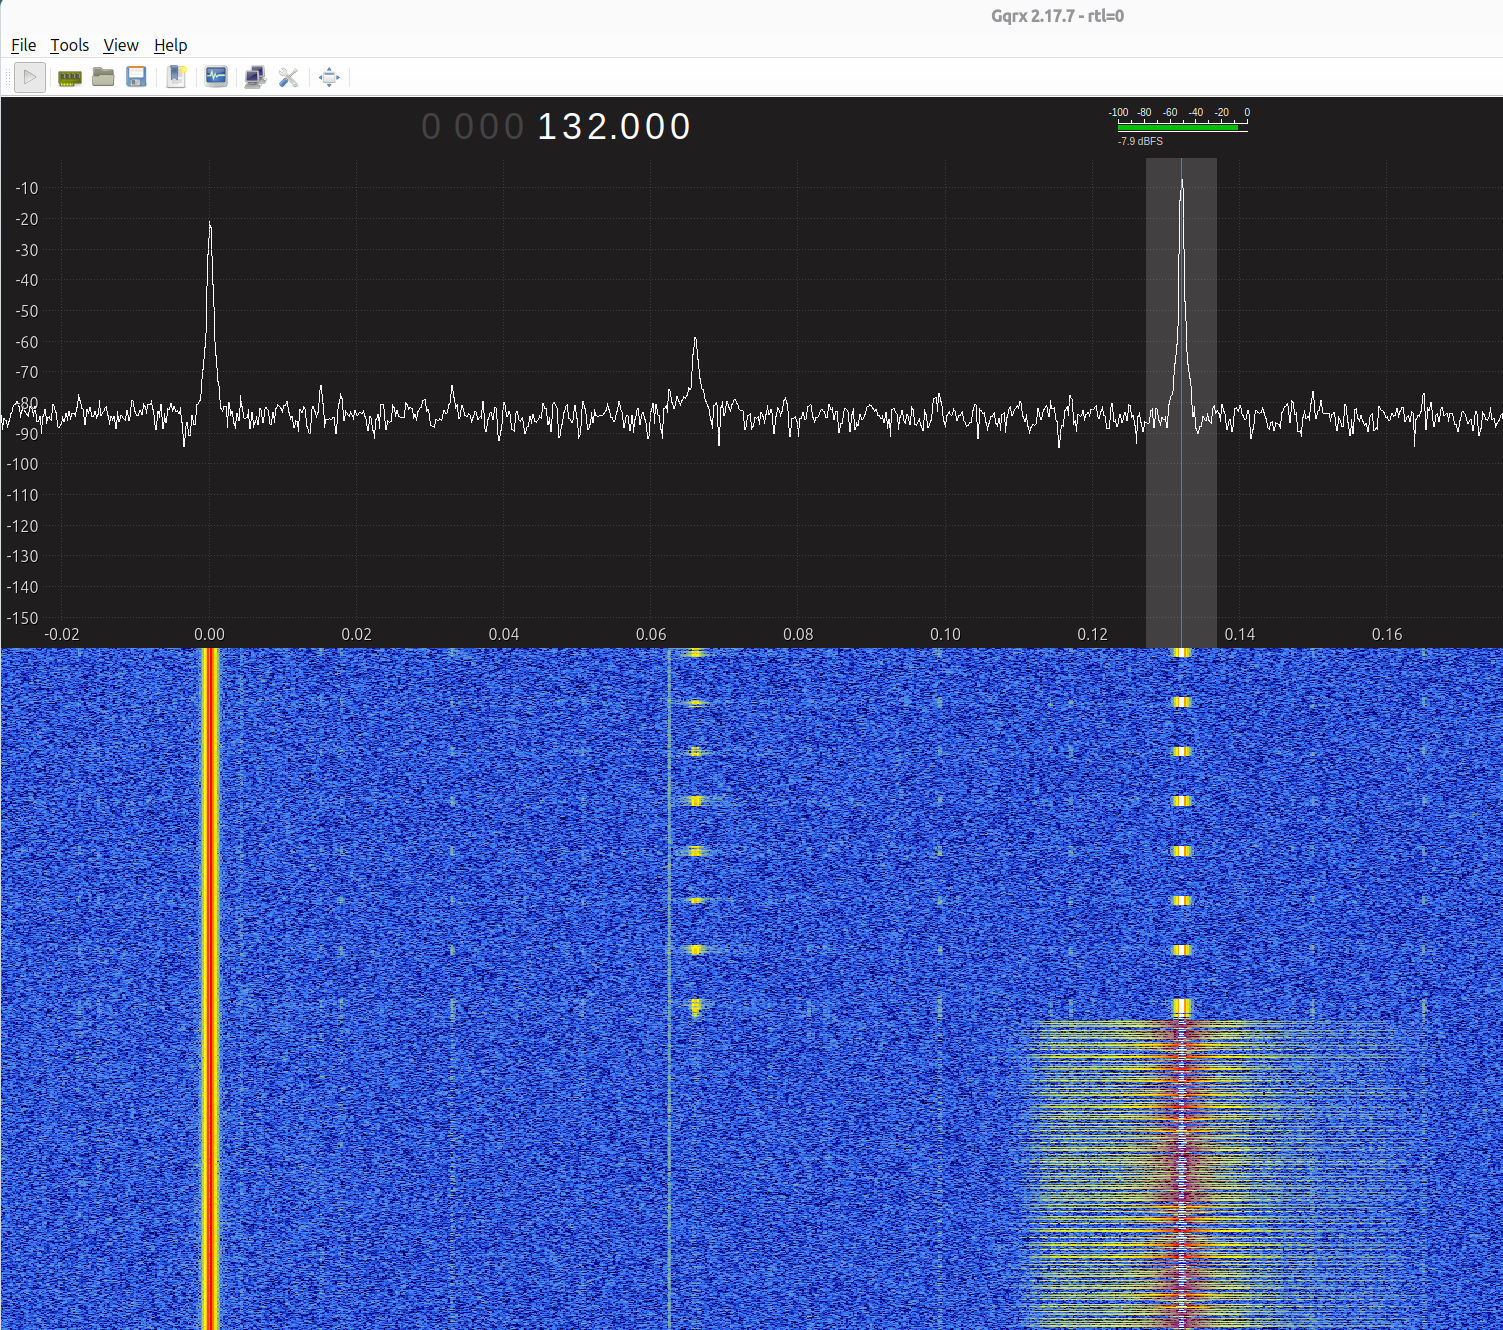Screen dimensions: 1503x1330
Task: Open the File menu
Action: [x=23, y=45]
